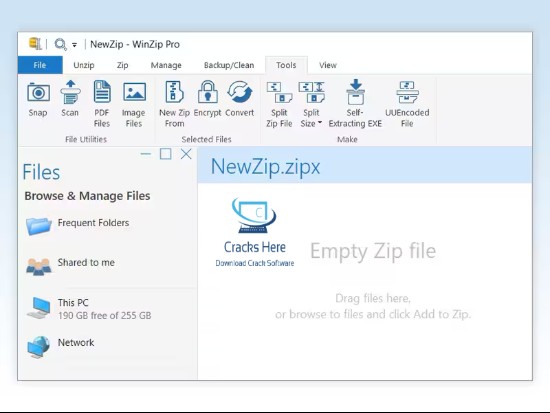Make a Self-Extracting EXE
This screenshot has width=550, height=413.
pyautogui.click(x=355, y=104)
